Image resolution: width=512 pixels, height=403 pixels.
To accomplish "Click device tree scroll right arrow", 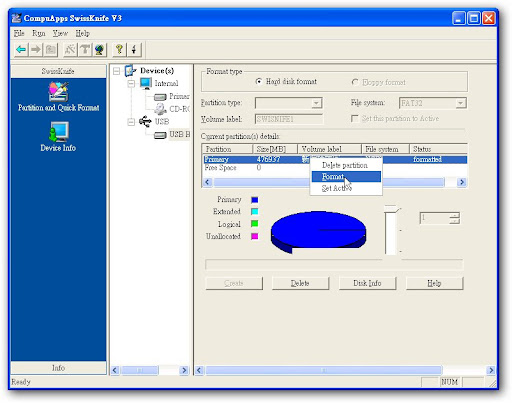I will (184, 370).
